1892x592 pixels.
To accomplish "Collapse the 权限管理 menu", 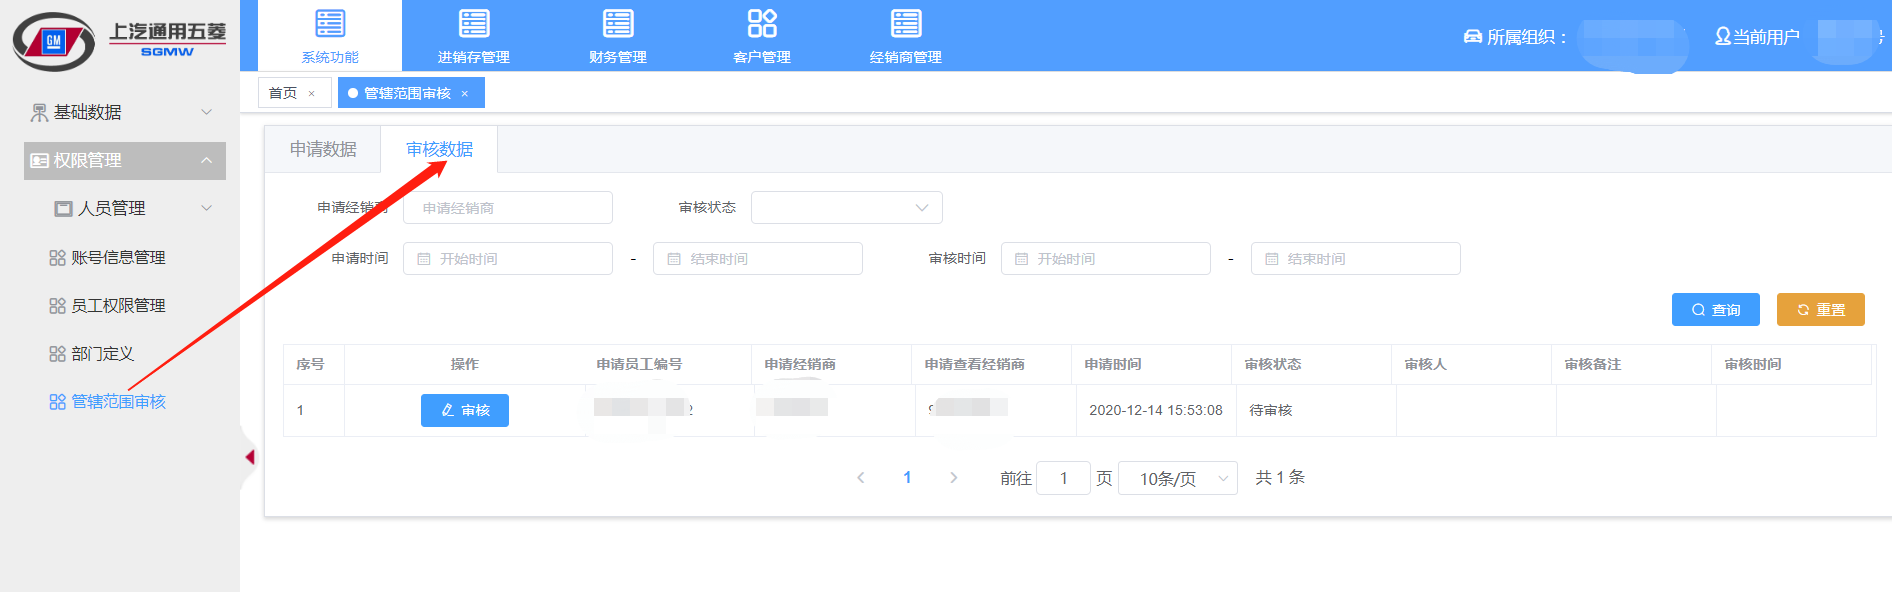I will (x=125, y=160).
